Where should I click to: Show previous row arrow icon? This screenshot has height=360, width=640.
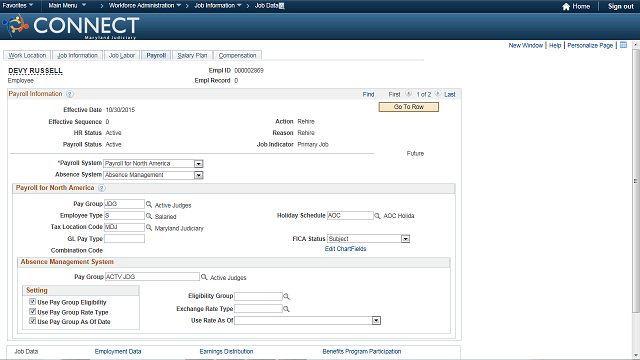pyautogui.click(x=409, y=94)
